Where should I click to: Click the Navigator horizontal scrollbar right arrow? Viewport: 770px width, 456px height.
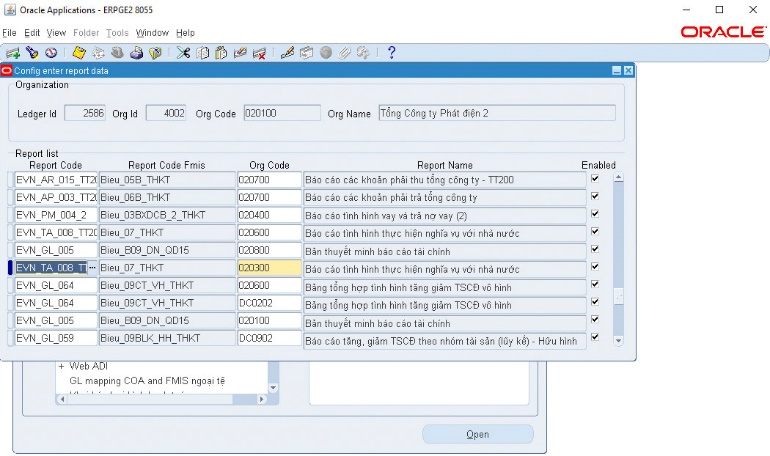click(261, 400)
